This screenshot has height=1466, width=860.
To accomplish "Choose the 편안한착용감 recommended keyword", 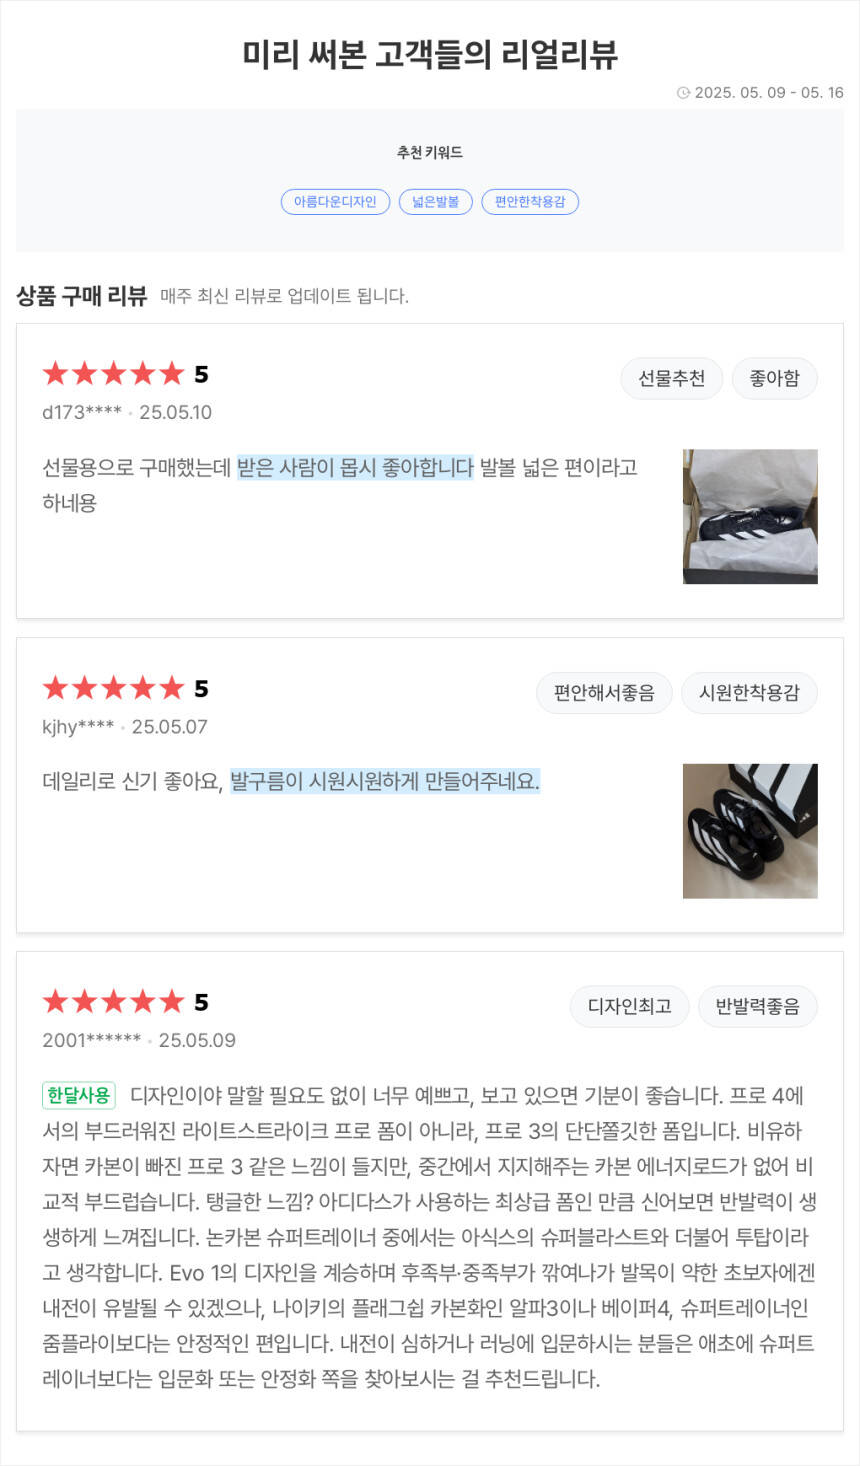I will tap(530, 202).
